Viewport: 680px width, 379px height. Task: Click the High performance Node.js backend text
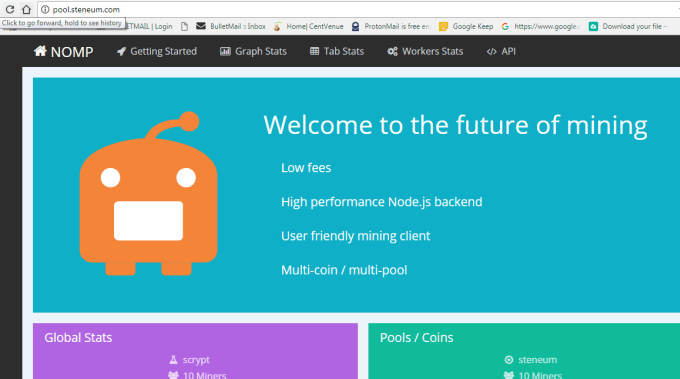click(x=382, y=202)
